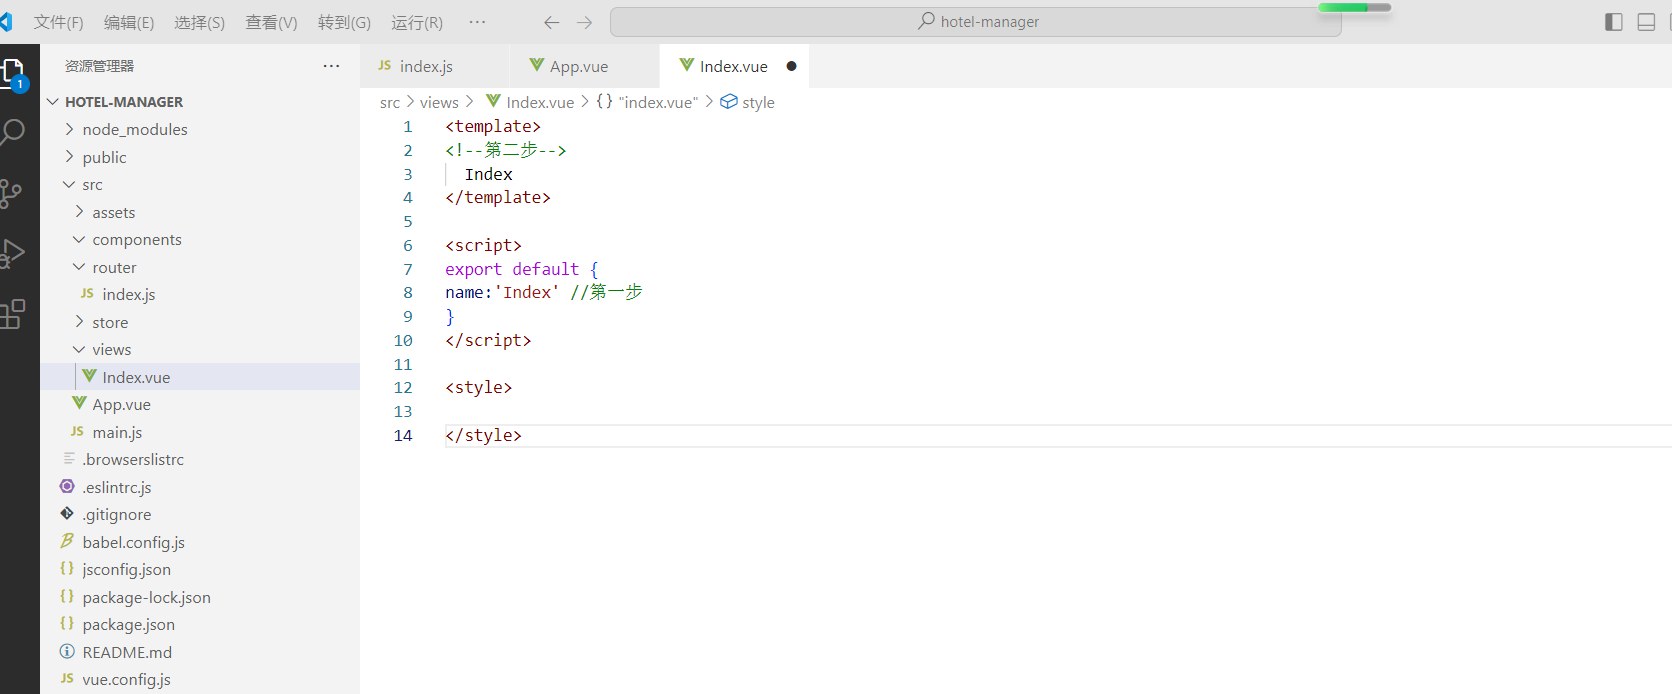Click line number 7 in the gutter

[x=407, y=269]
